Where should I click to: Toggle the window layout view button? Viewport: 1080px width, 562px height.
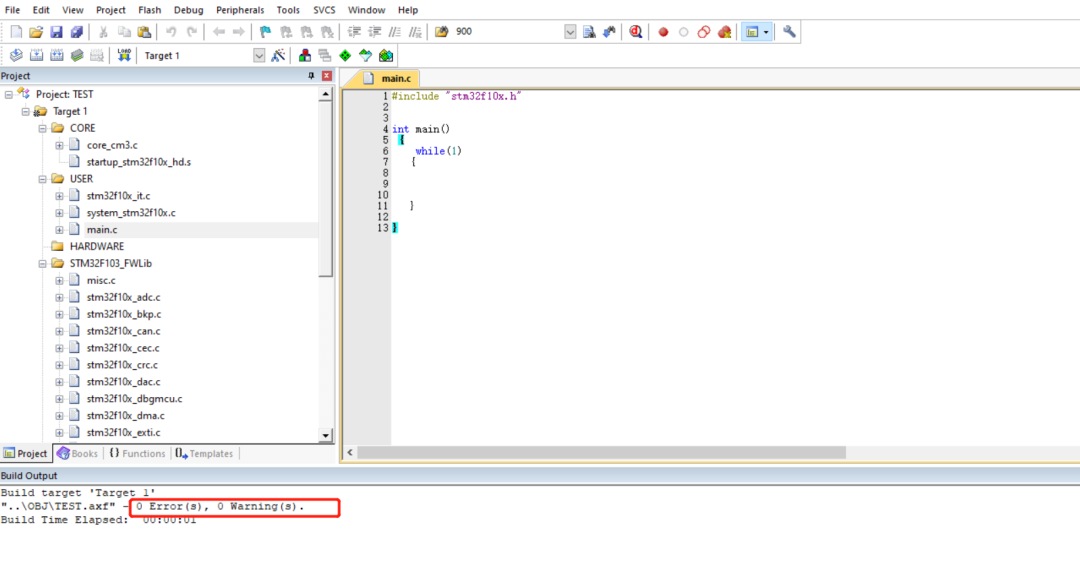(x=751, y=32)
